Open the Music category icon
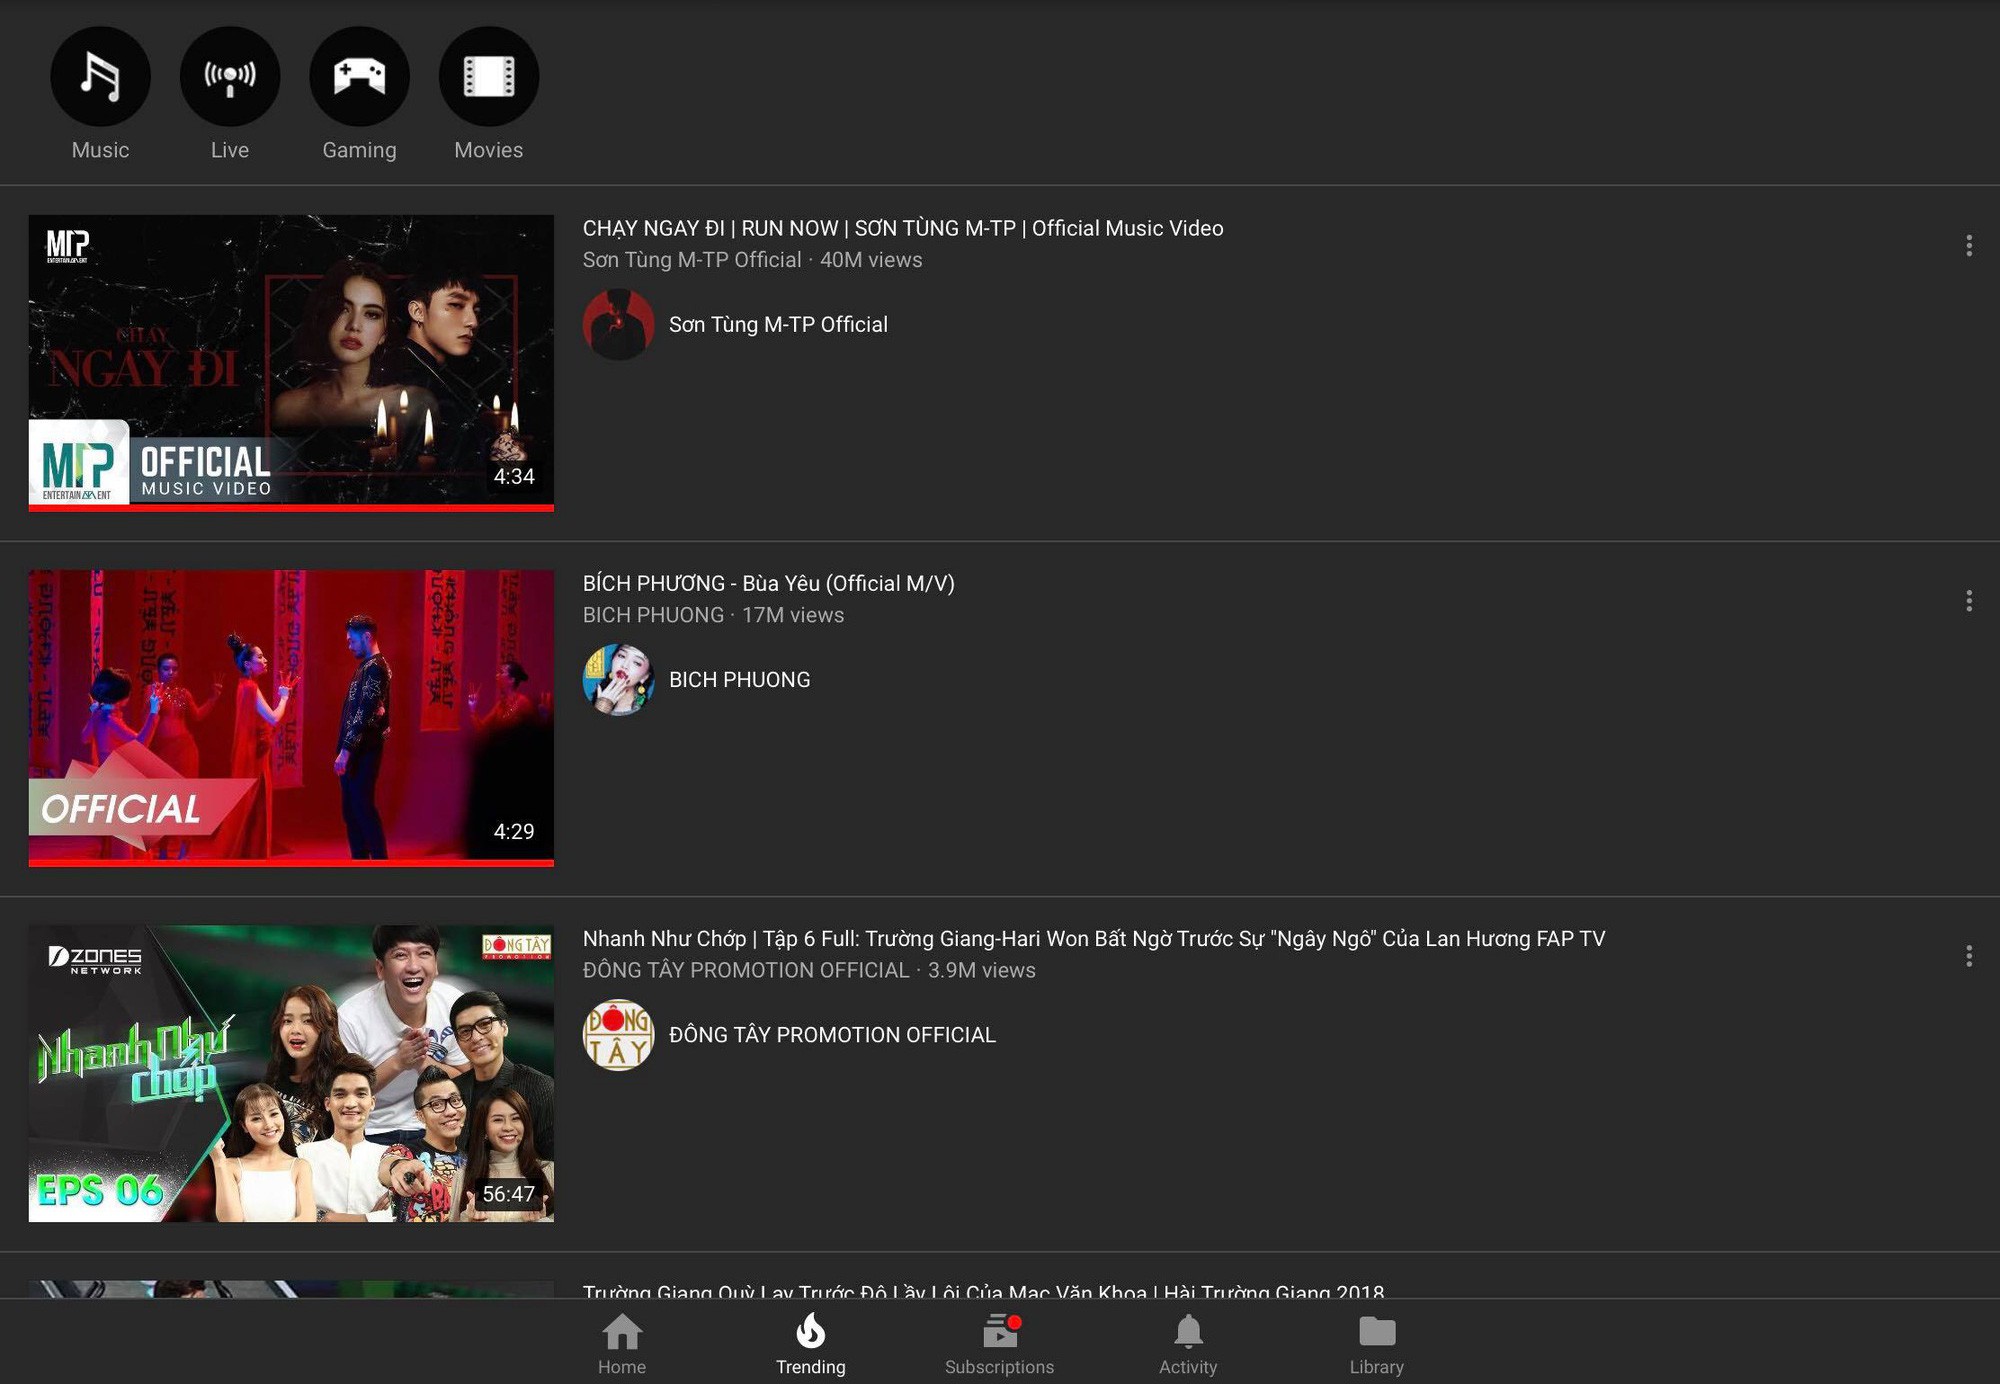This screenshot has height=1384, width=2000. (x=100, y=76)
